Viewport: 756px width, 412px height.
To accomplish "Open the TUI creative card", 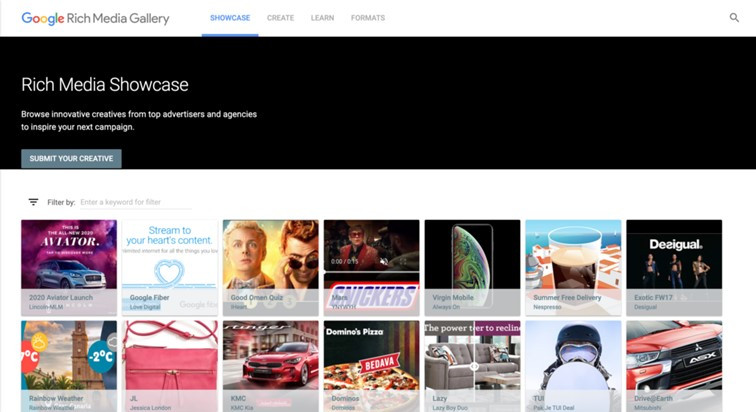I will 573,366.
